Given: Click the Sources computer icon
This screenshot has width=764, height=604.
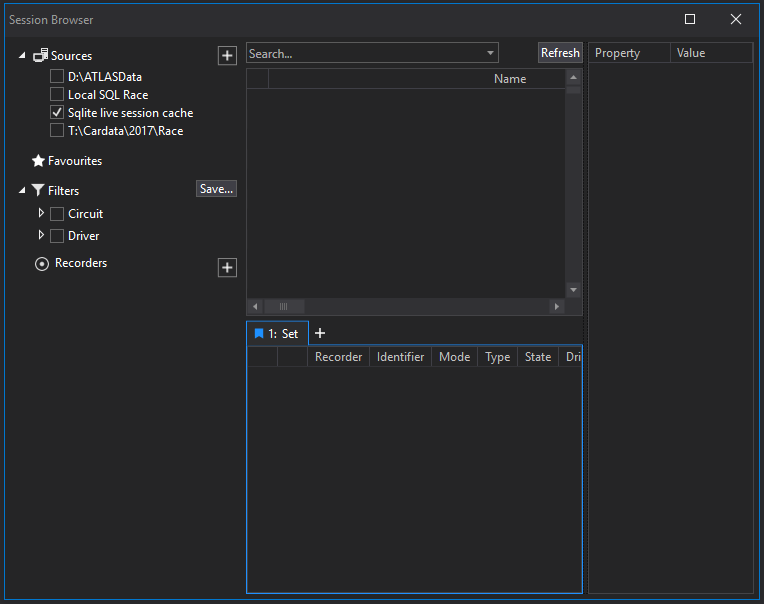Looking at the screenshot, I should coord(40,56).
